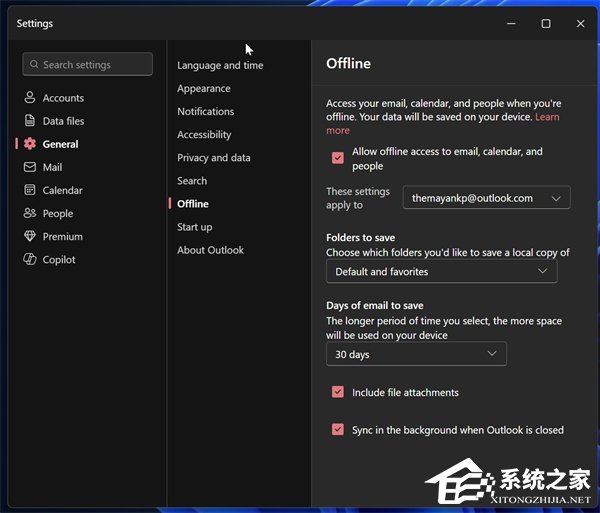
Task: Click the Folders to save heading
Action: [x=360, y=238]
